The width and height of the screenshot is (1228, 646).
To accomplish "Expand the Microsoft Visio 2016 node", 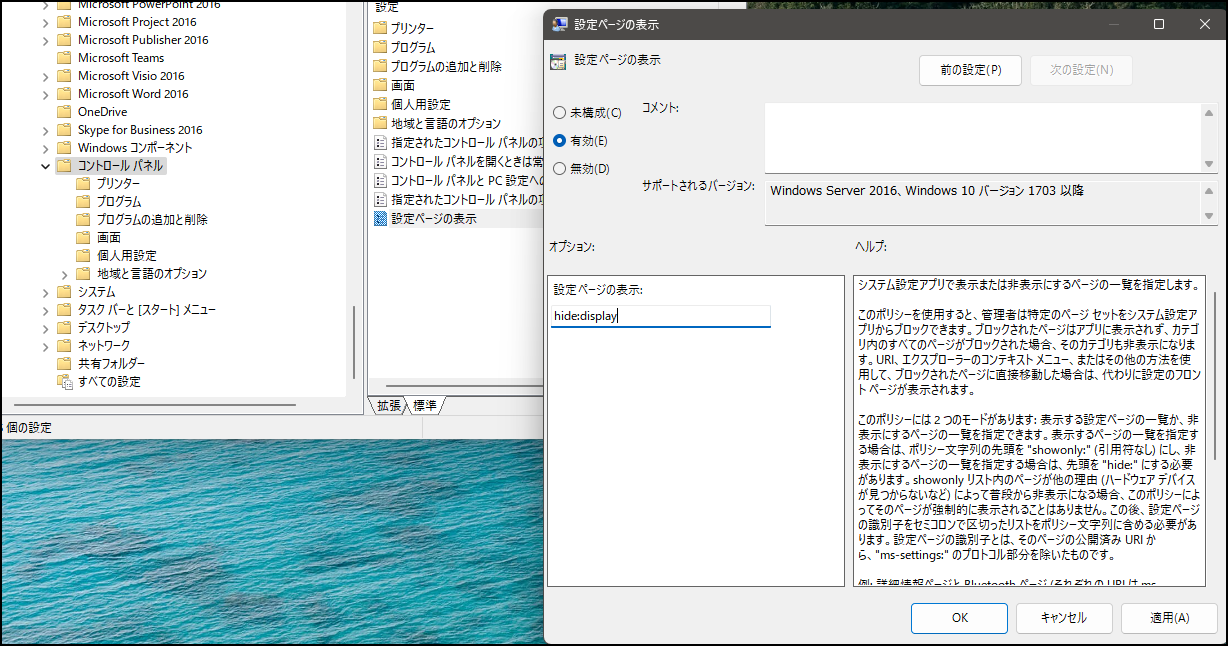I will [x=45, y=75].
